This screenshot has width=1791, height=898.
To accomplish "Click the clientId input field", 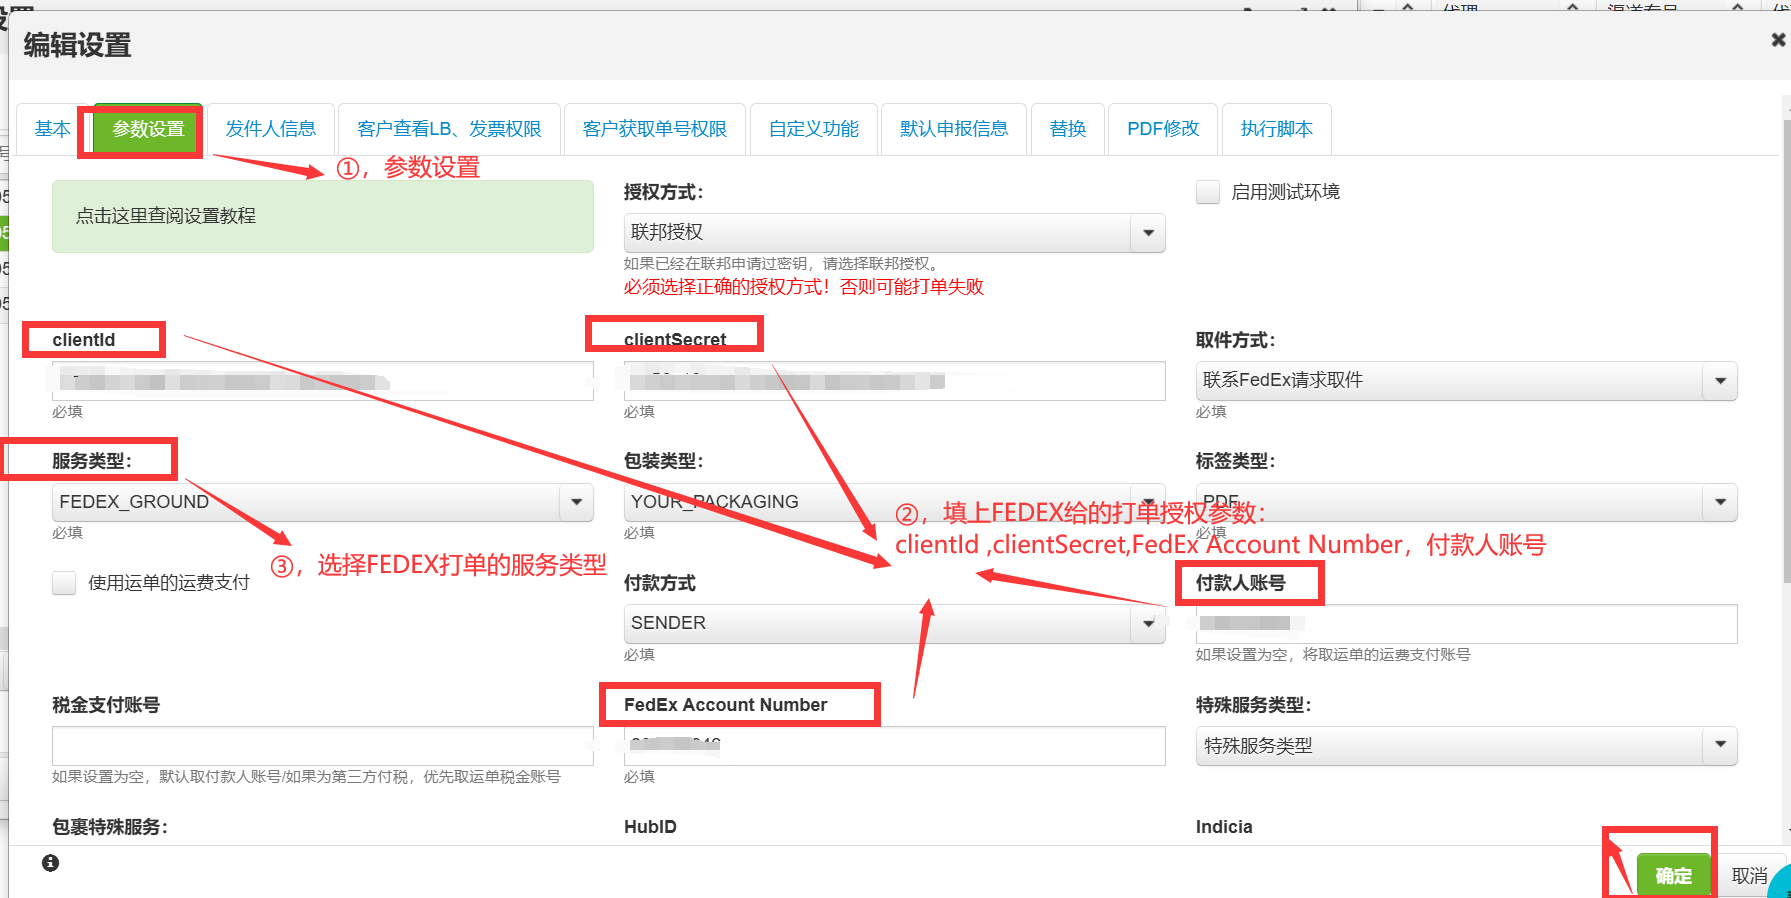I will pyautogui.click(x=323, y=381).
